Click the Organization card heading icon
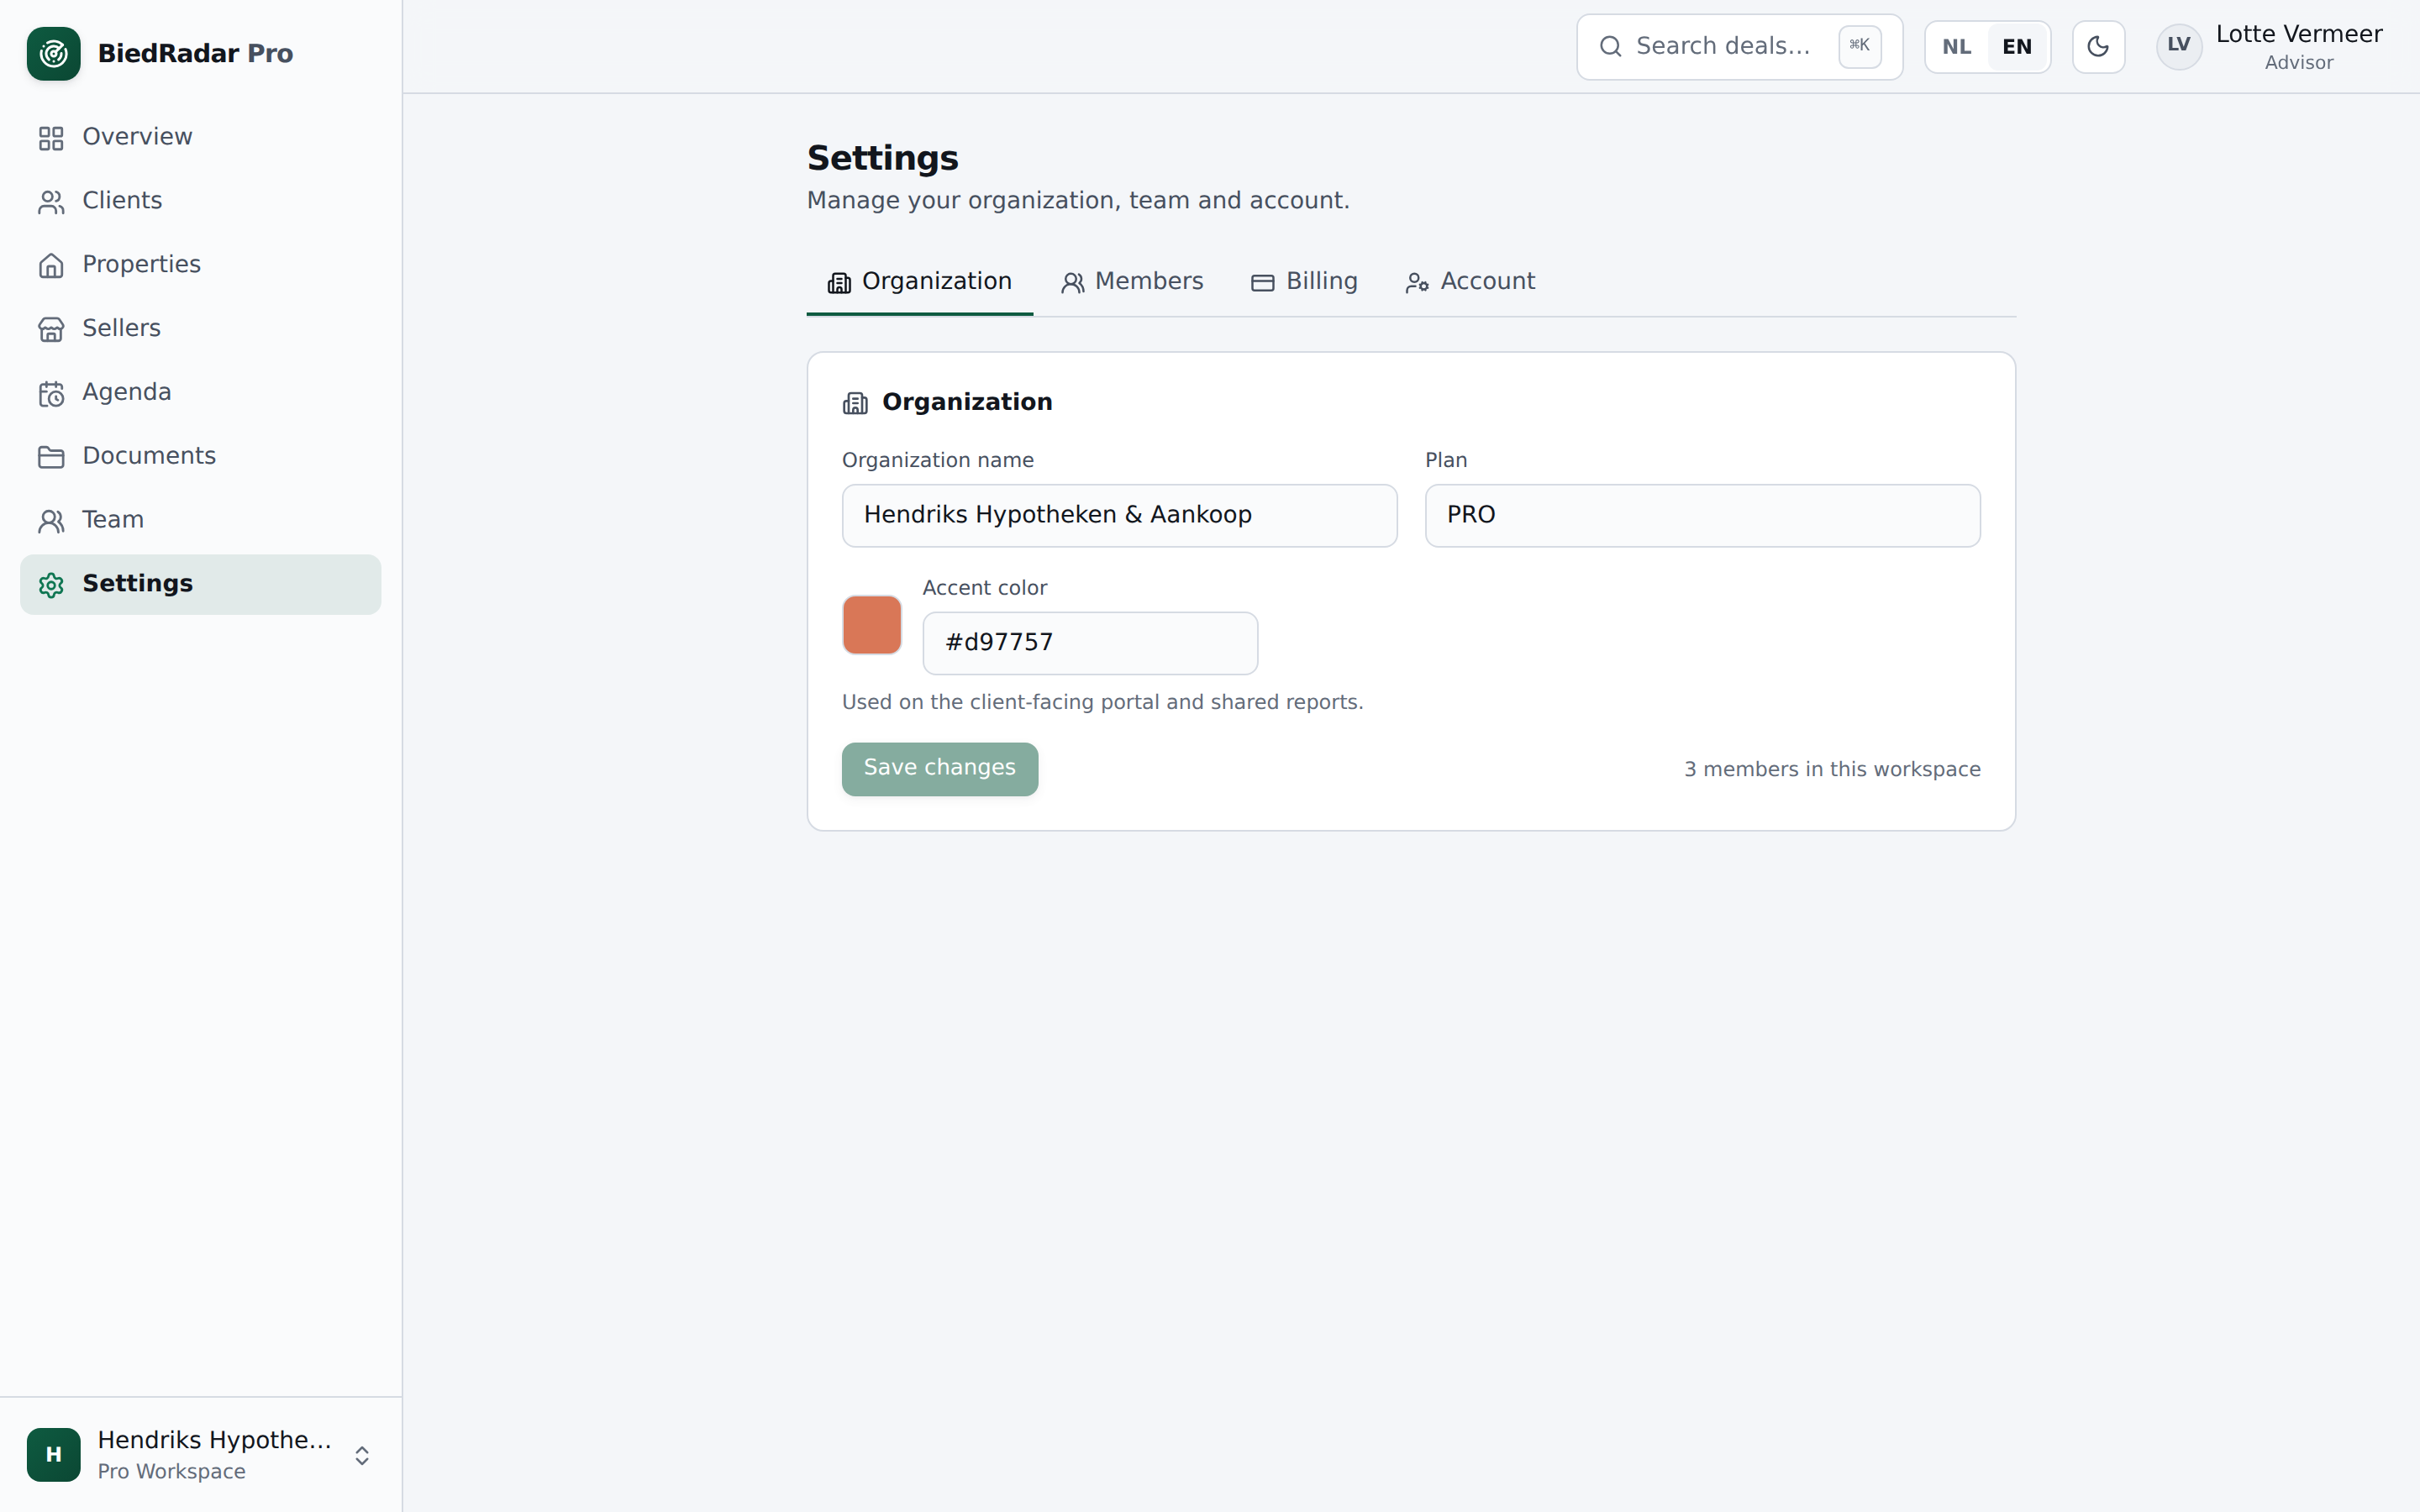The image size is (2420, 1512). [x=855, y=403]
